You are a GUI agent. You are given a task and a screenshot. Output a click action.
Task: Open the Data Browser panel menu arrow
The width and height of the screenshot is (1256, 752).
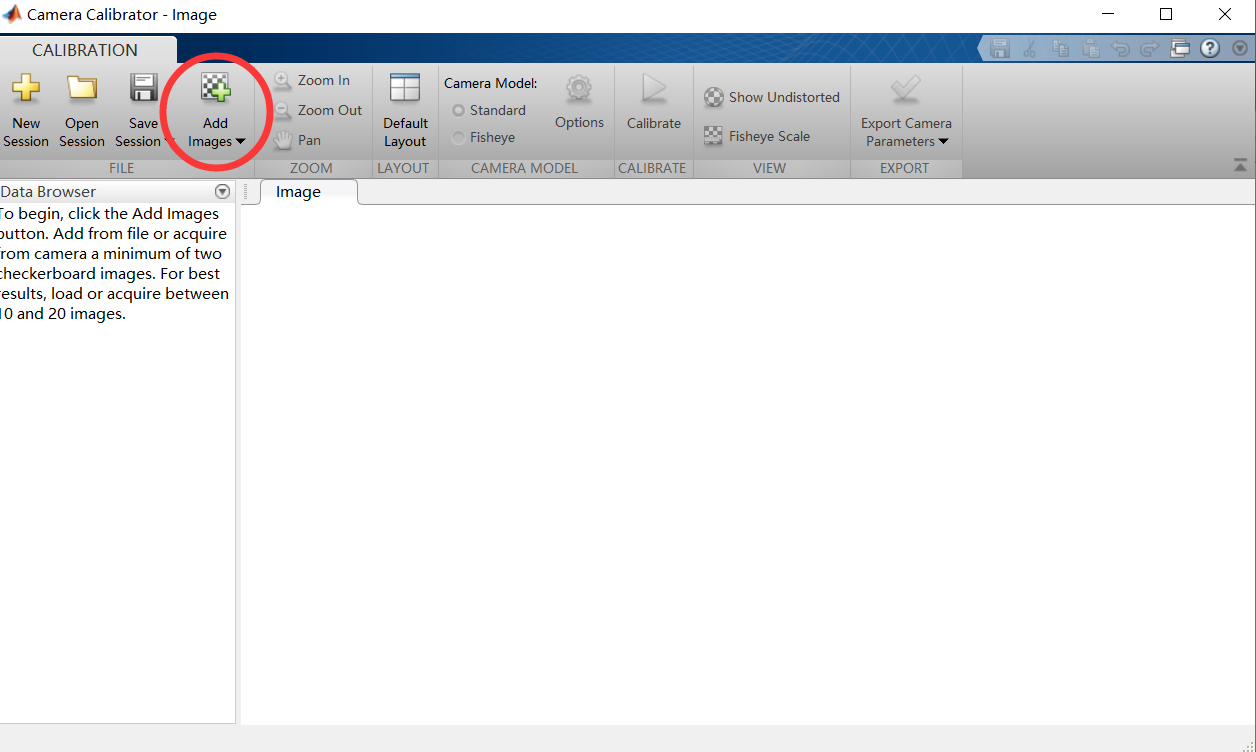pos(222,191)
